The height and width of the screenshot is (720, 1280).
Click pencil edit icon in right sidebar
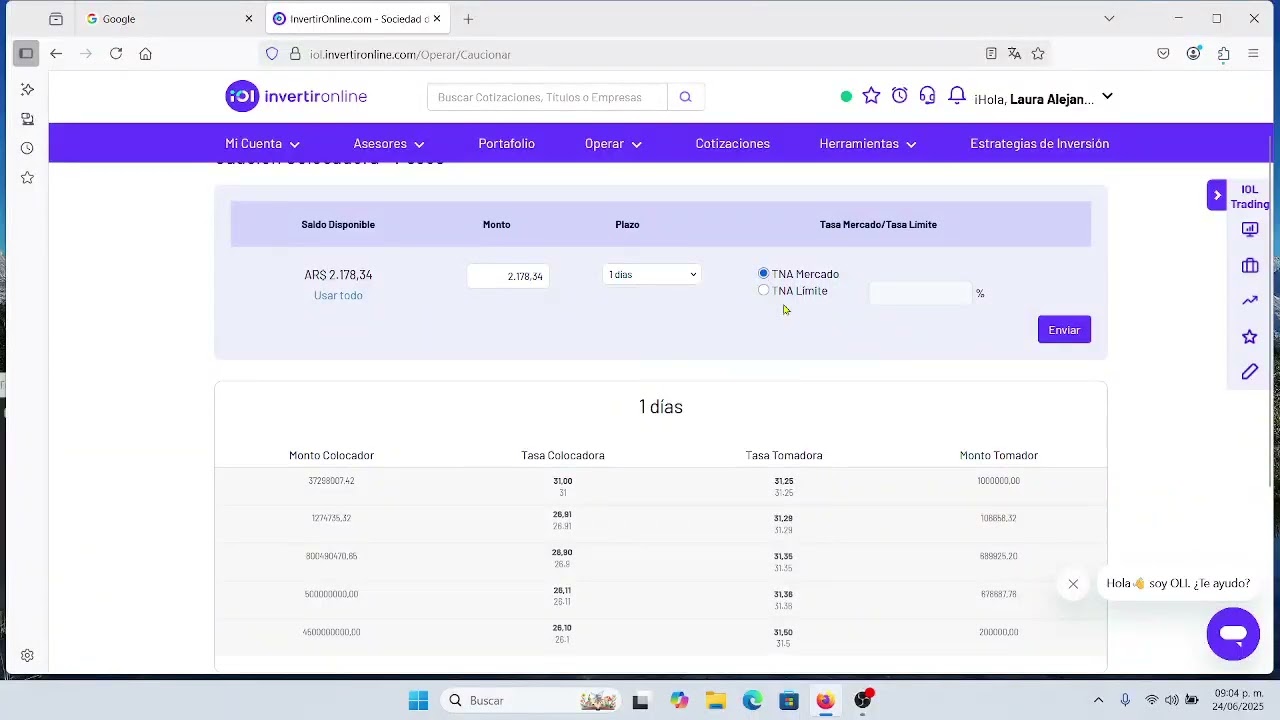(1250, 372)
